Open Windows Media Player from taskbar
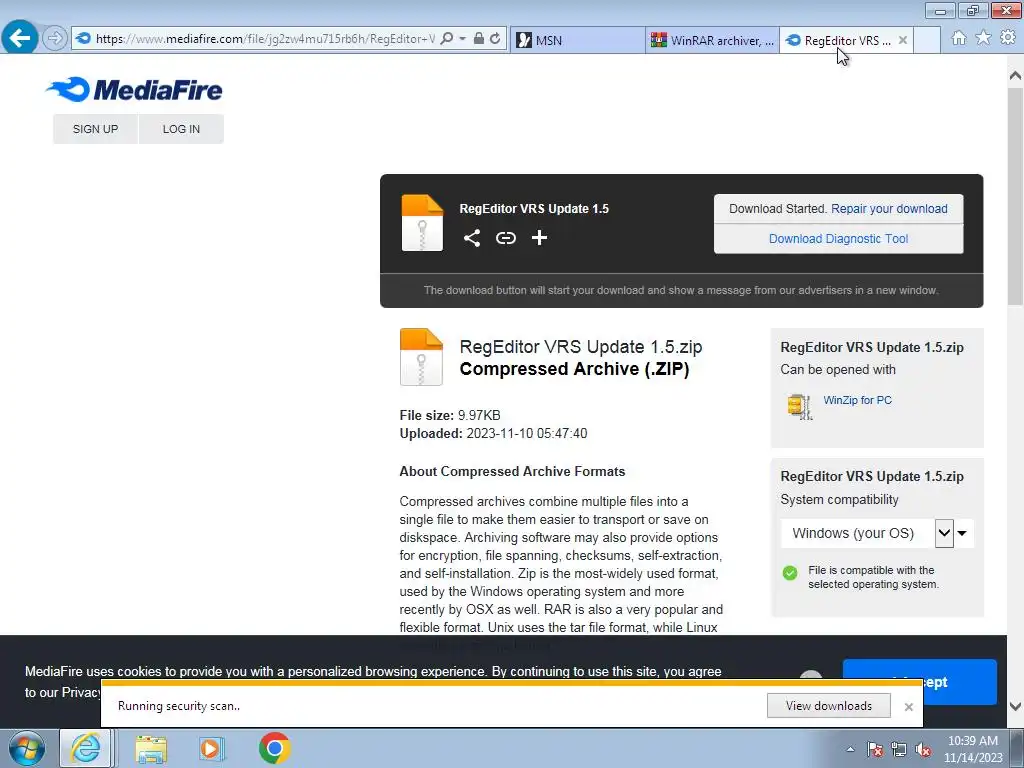The width and height of the screenshot is (1024, 768). coord(210,748)
